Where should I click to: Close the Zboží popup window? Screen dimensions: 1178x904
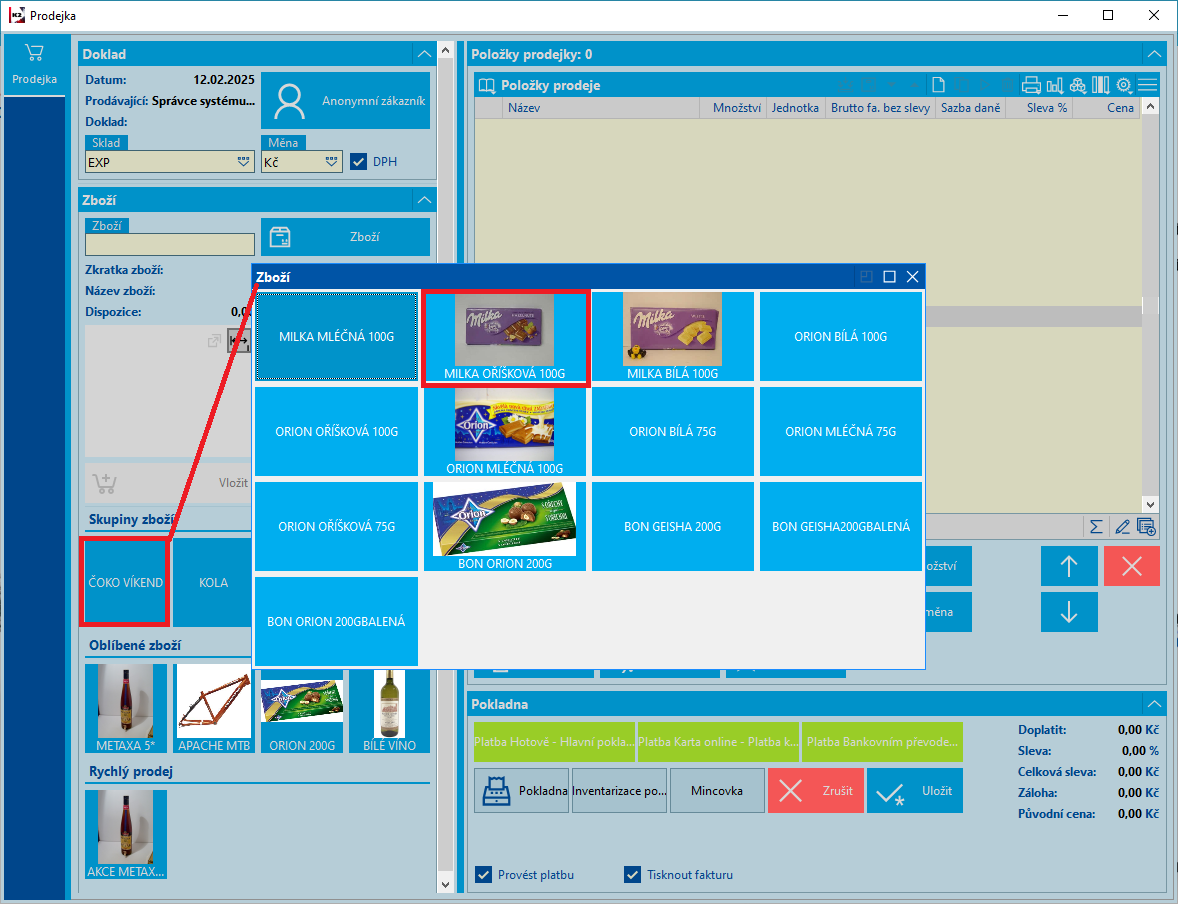pyautogui.click(x=913, y=277)
